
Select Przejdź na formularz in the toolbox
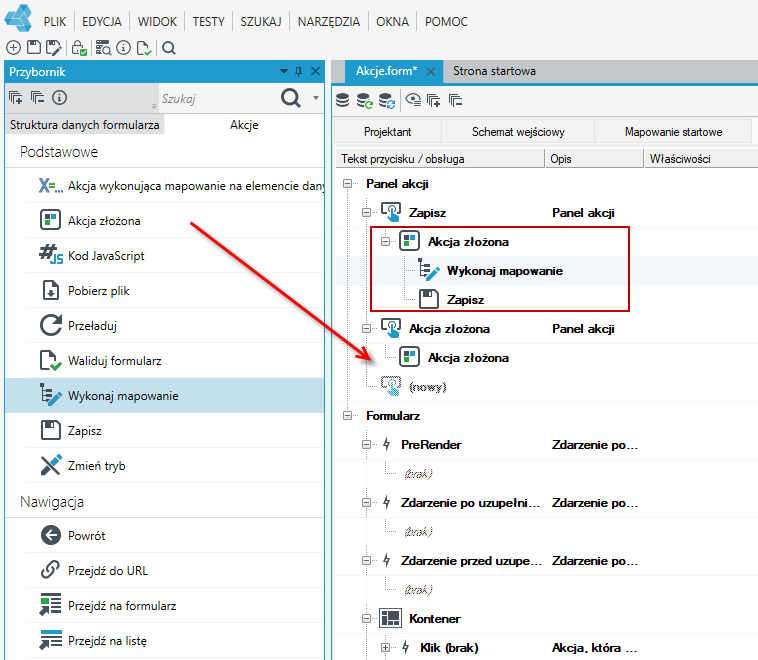(175, 606)
